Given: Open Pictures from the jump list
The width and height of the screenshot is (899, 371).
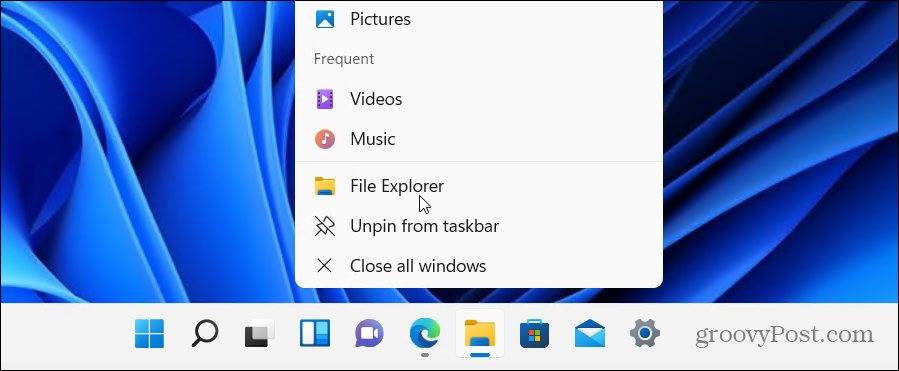Looking at the screenshot, I should coord(479,19).
